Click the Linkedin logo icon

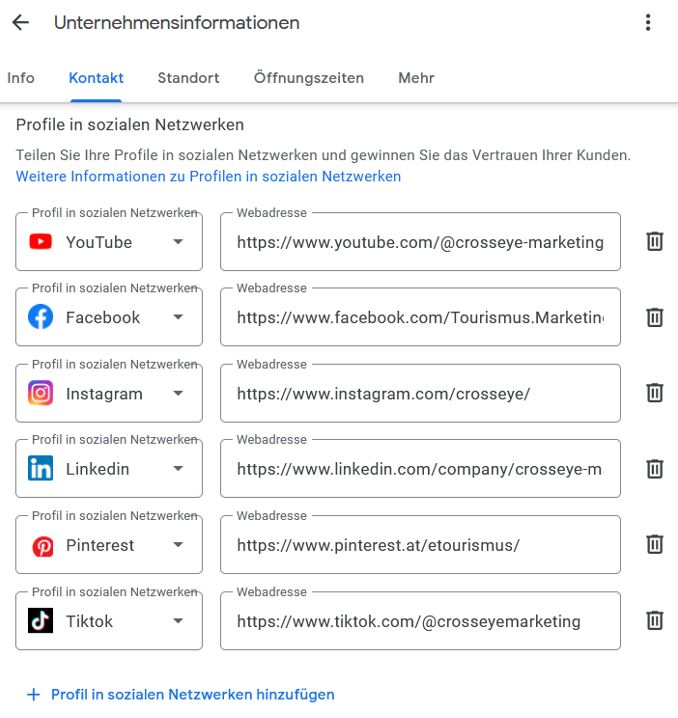pyautogui.click(x=40, y=468)
